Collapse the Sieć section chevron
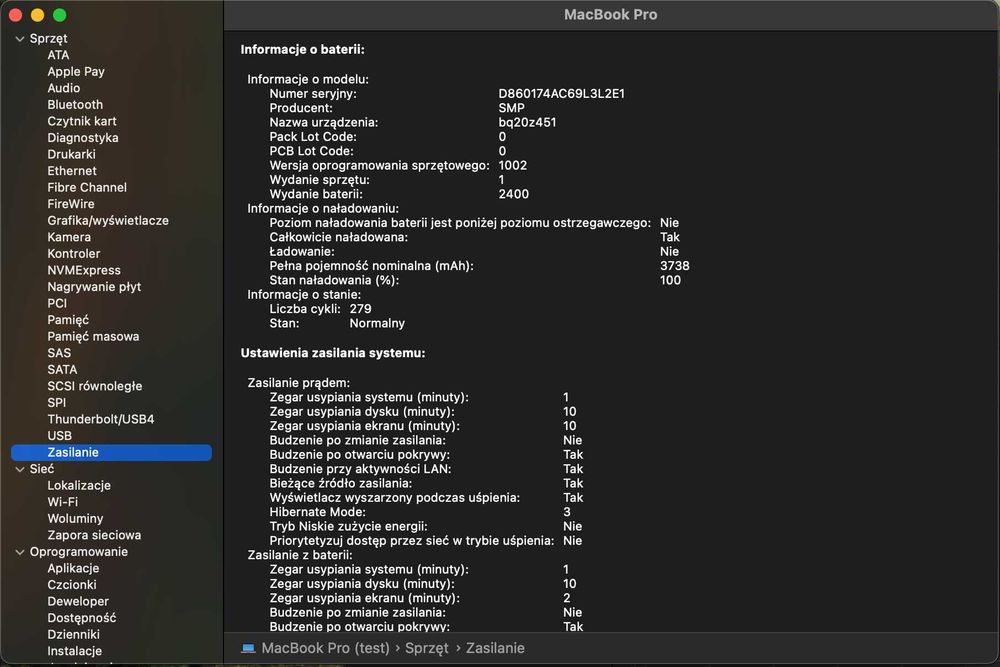The width and height of the screenshot is (1000, 667). tap(20, 469)
